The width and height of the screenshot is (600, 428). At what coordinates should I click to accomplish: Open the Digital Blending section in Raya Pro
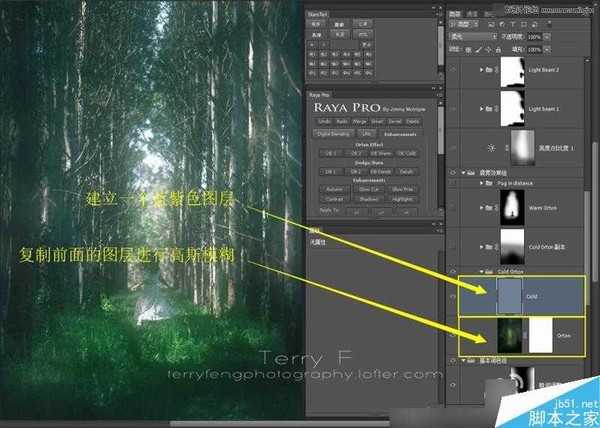pos(333,134)
